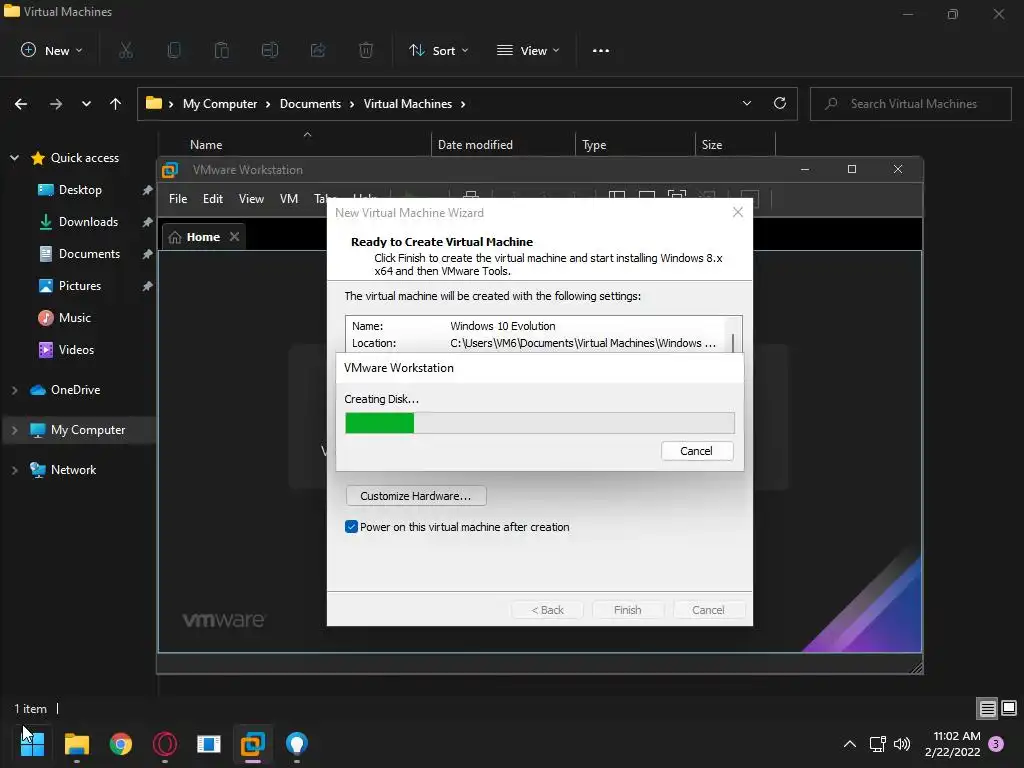Click the VMware Workstation title bar logo
Image resolution: width=1024 pixels, height=768 pixels.
tap(170, 170)
